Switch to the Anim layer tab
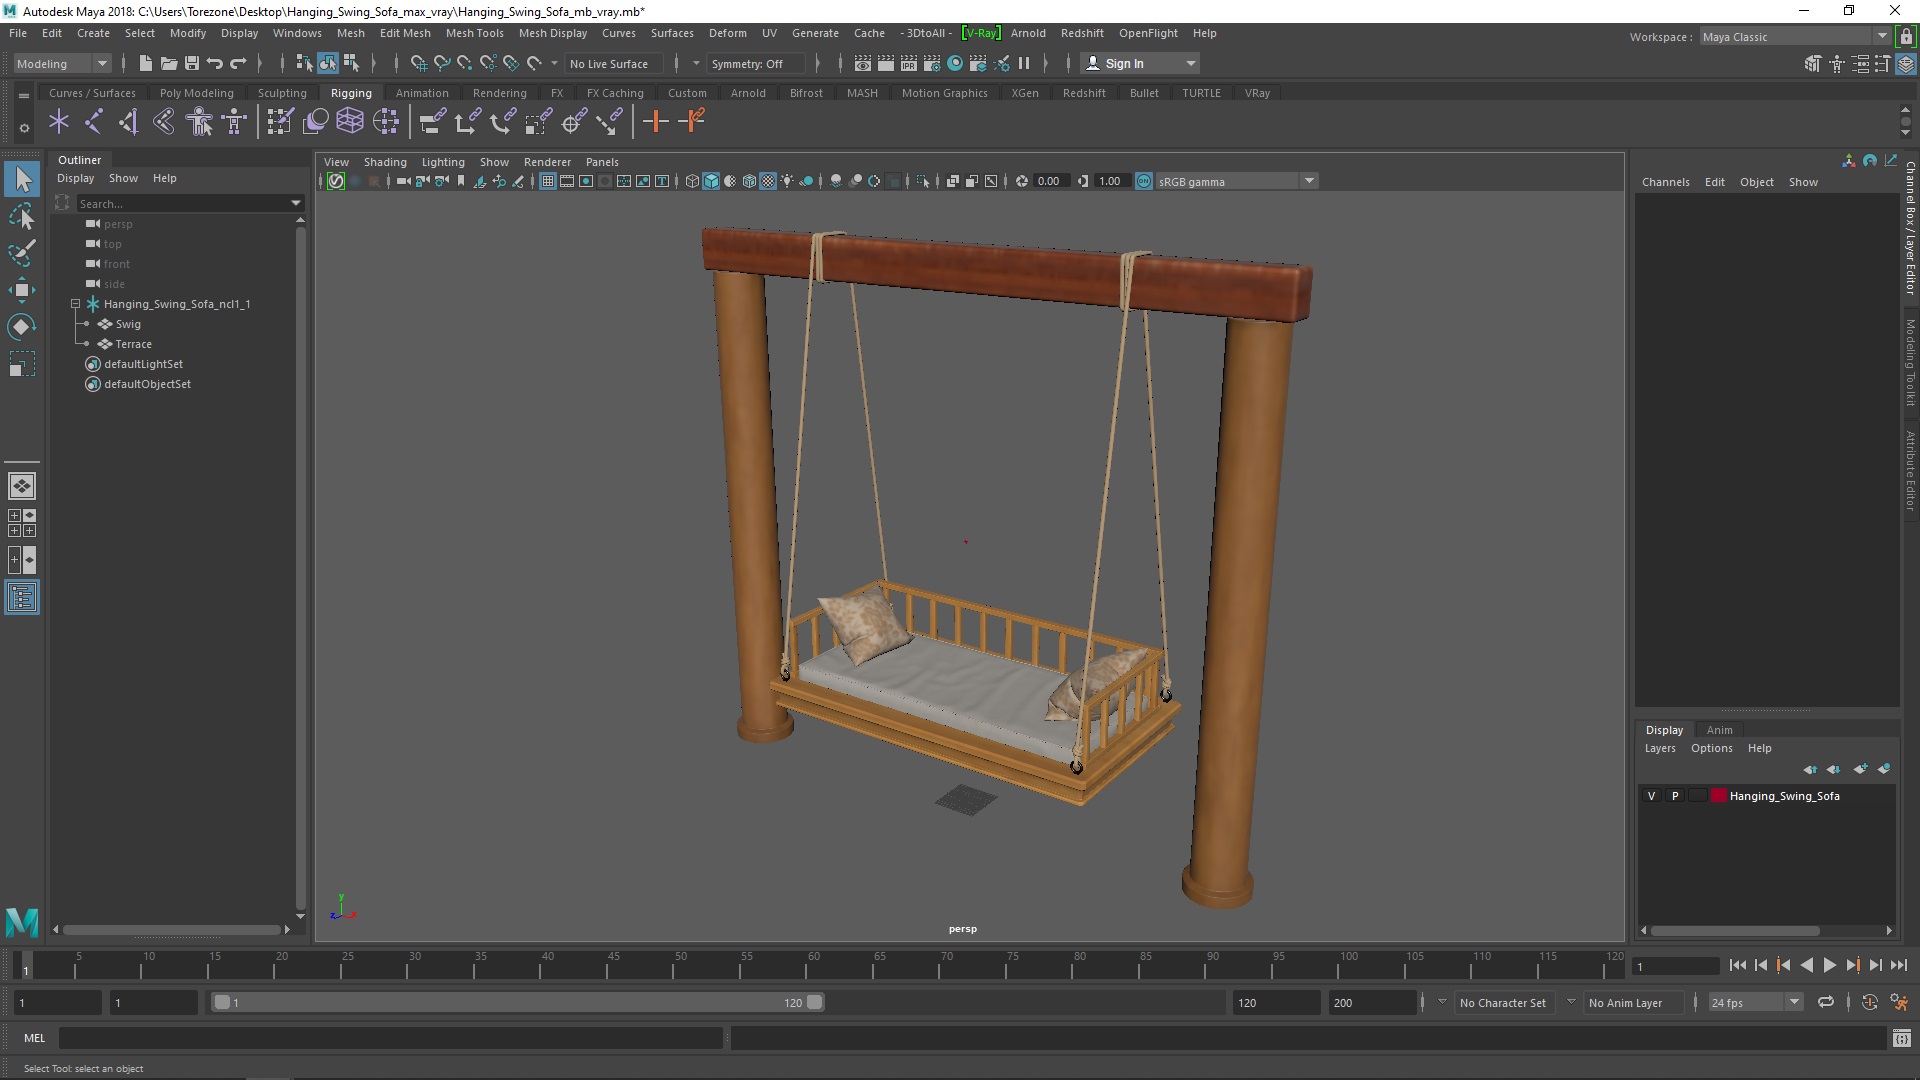The height and width of the screenshot is (1080, 1920). pos(1719,730)
